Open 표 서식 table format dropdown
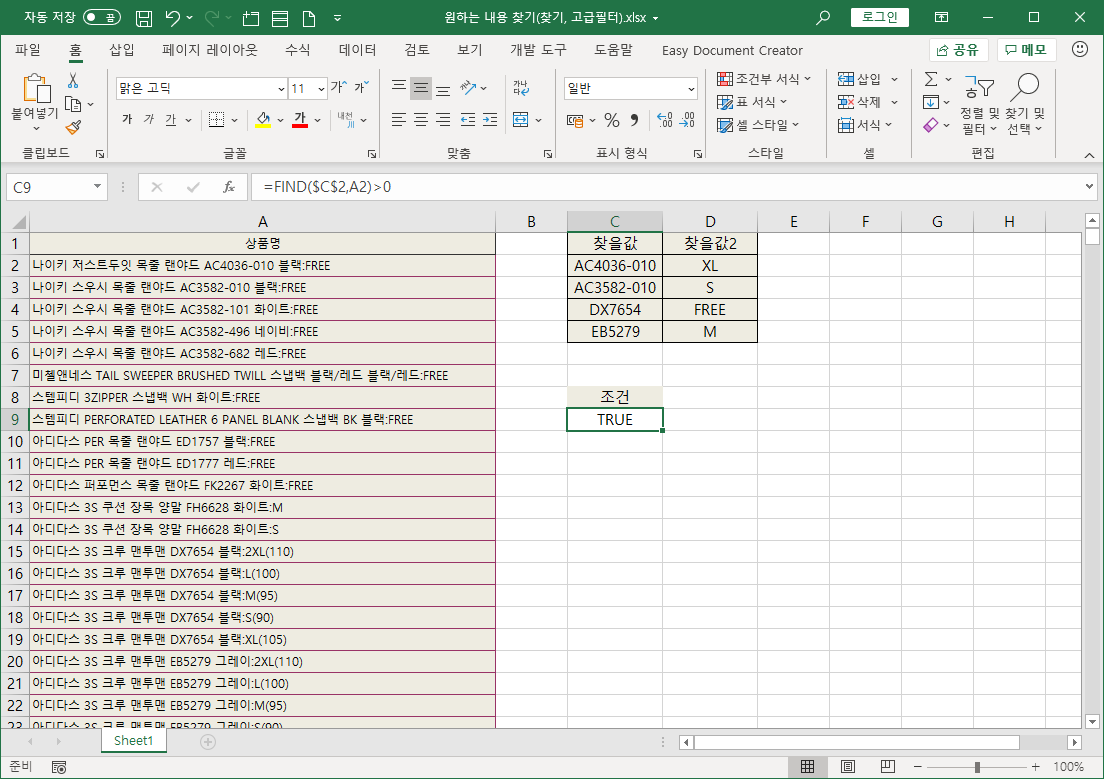 [752, 102]
